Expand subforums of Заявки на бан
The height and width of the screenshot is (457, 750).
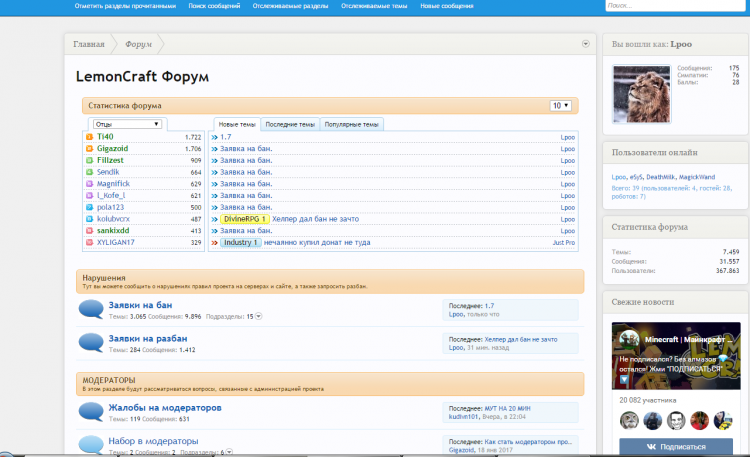(x=258, y=316)
